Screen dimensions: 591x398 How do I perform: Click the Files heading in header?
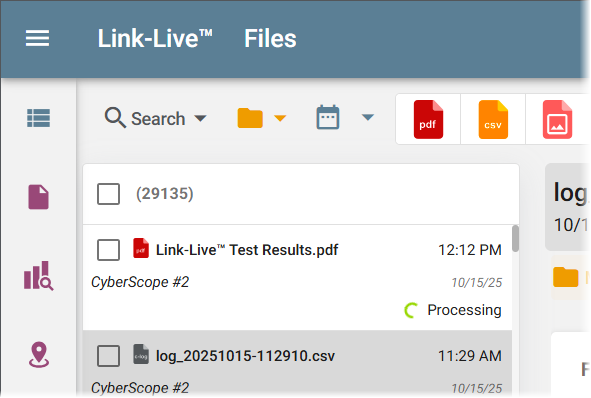pyautogui.click(x=270, y=38)
